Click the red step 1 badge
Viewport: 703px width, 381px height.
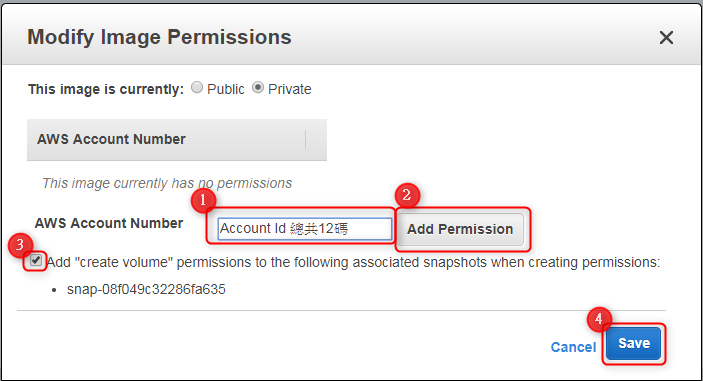point(203,200)
